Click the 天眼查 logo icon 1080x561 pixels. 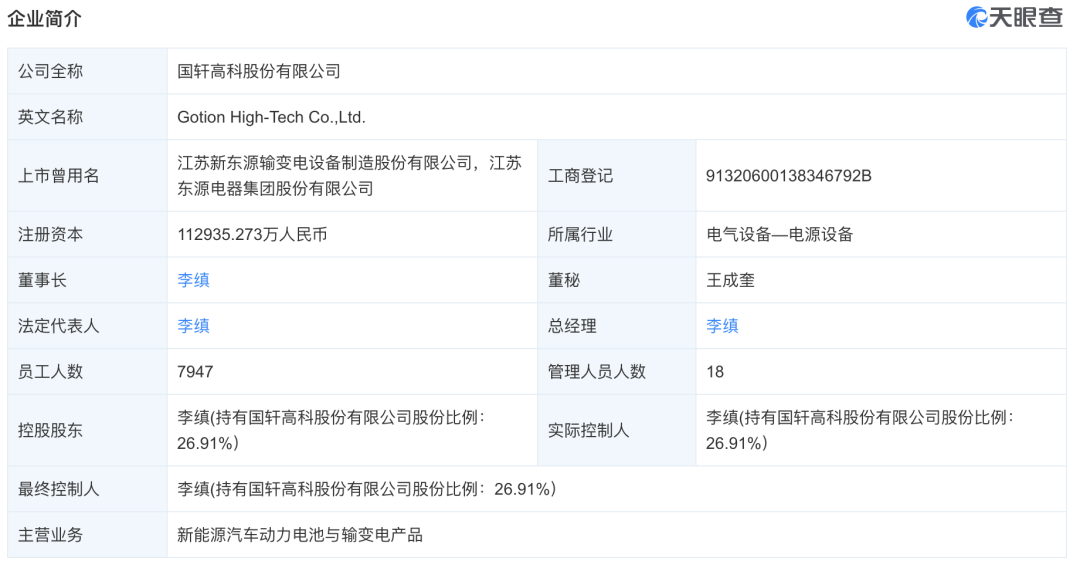click(x=977, y=17)
